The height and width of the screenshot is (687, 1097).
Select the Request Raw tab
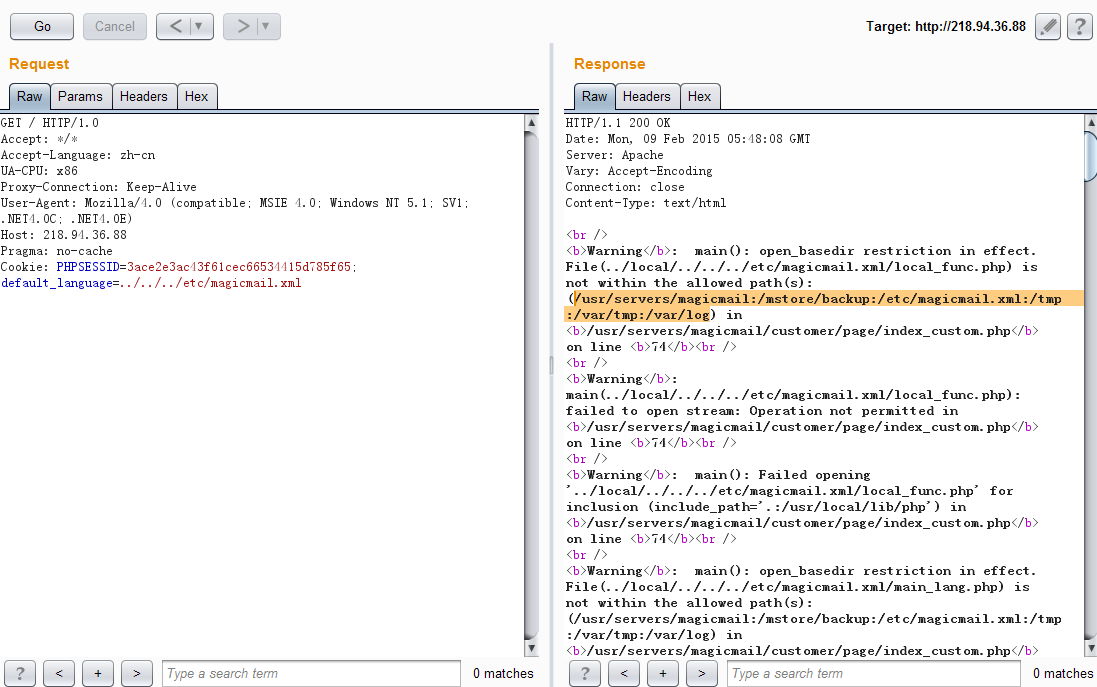29,97
